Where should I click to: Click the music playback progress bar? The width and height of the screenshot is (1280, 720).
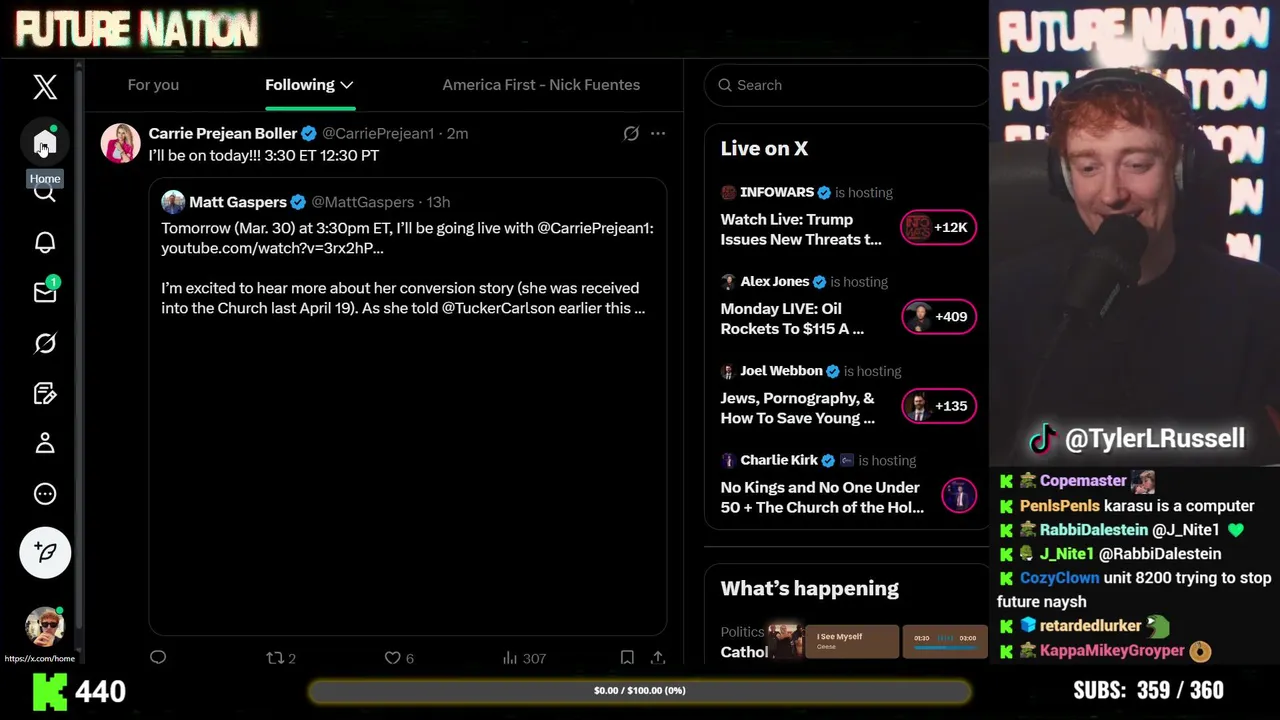pos(945,647)
